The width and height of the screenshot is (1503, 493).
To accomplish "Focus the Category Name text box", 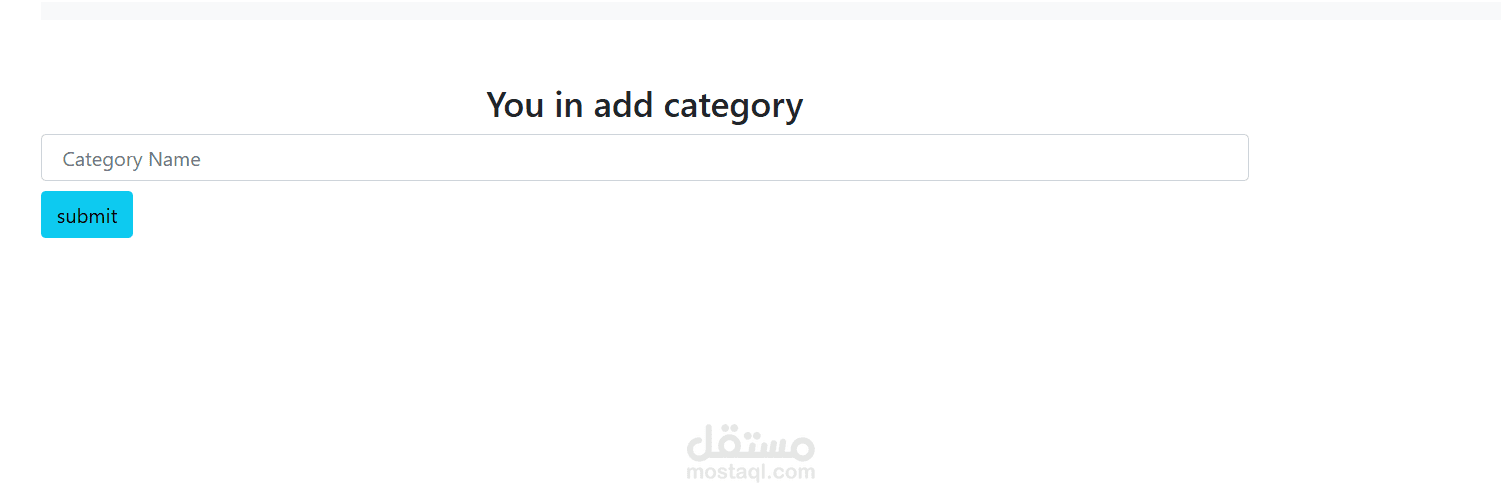I will (644, 158).
